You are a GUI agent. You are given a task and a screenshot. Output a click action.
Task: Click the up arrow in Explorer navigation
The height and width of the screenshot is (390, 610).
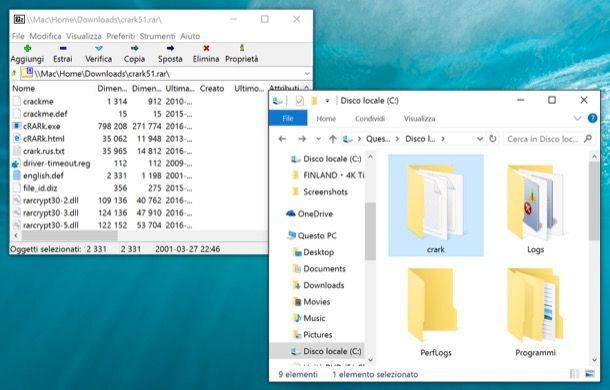332,139
